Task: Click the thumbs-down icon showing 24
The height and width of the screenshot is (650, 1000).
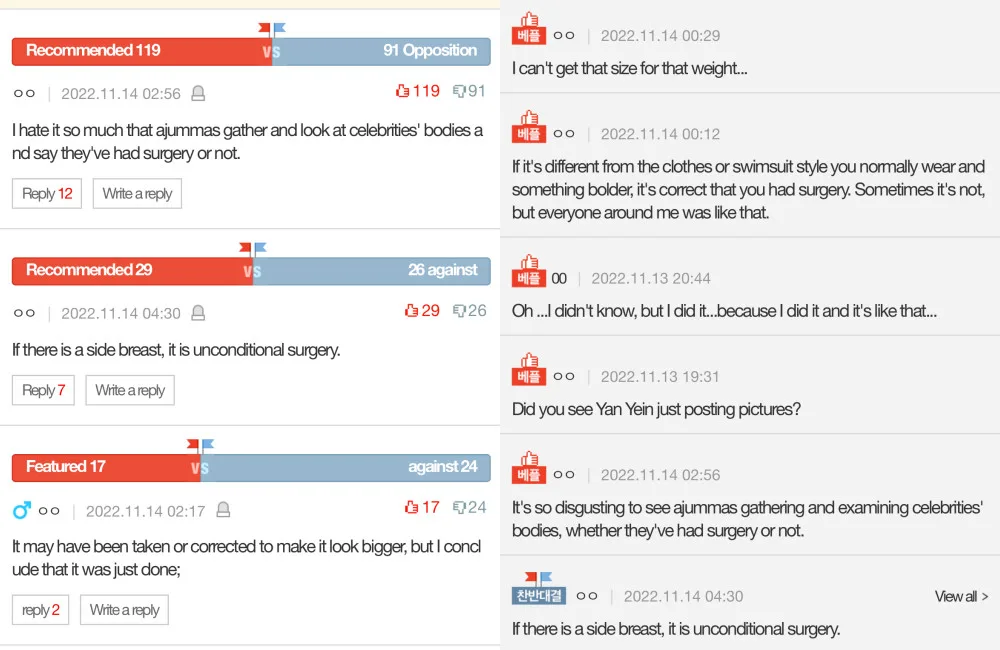Action: [x=460, y=507]
